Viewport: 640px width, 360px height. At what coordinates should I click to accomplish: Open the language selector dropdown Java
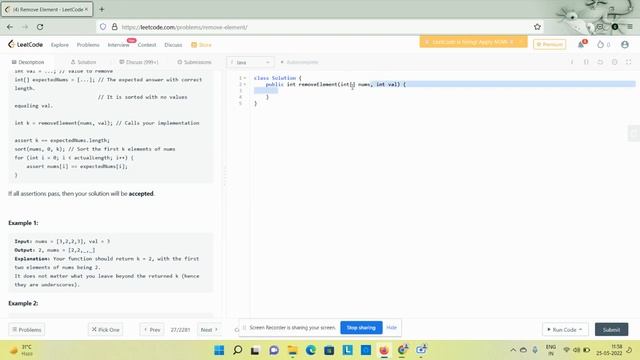[250, 62]
